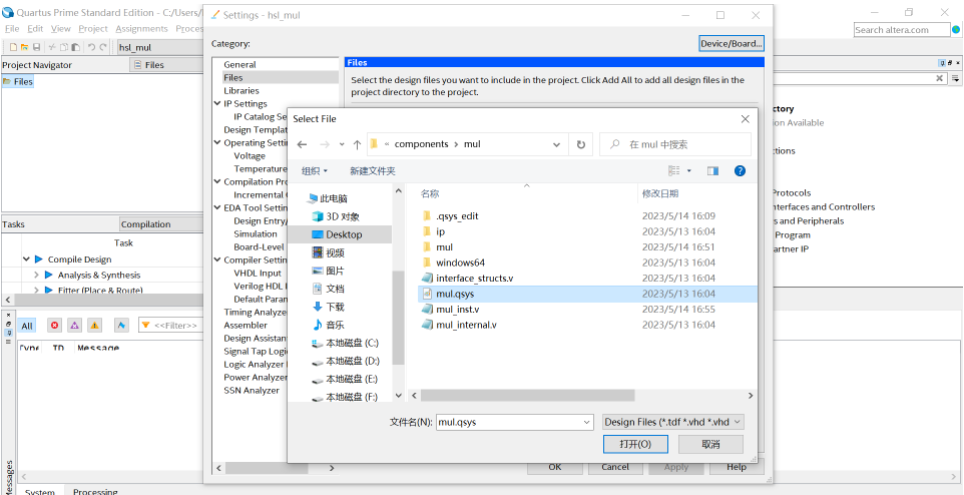This screenshot has width=964, height=495.
Task: Open the windows64 folder
Action: pos(454,263)
